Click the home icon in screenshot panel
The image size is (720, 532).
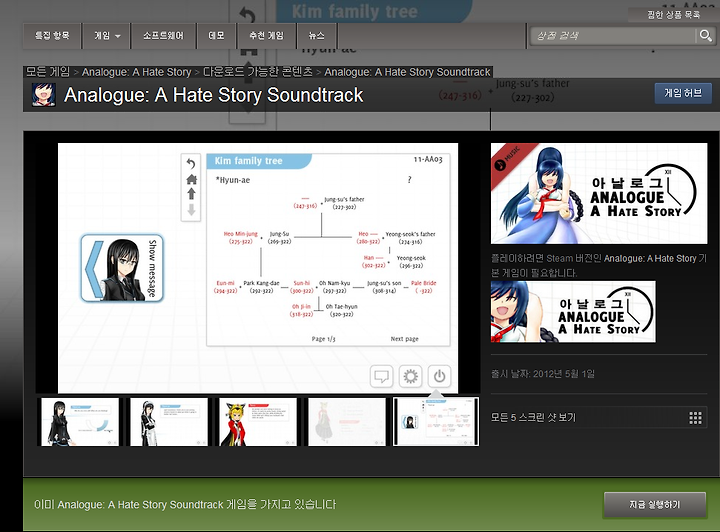pos(191,179)
